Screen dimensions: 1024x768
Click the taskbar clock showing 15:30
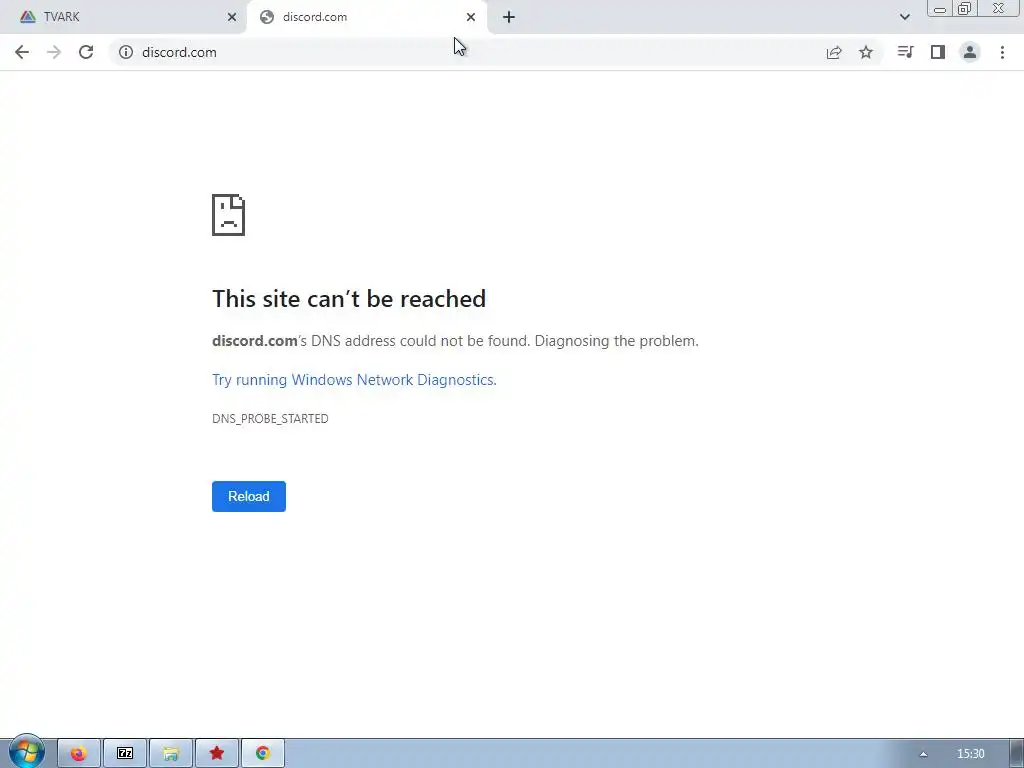click(x=970, y=754)
